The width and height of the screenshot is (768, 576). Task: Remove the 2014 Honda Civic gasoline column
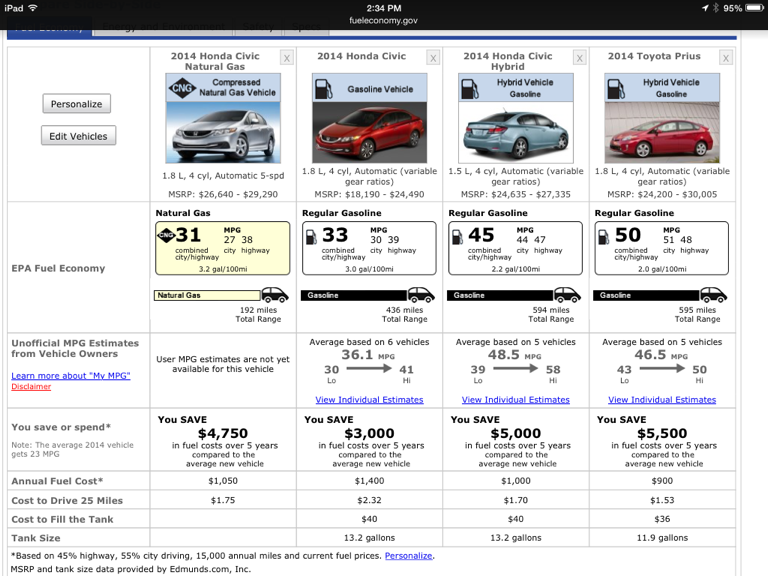pyautogui.click(x=433, y=58)
